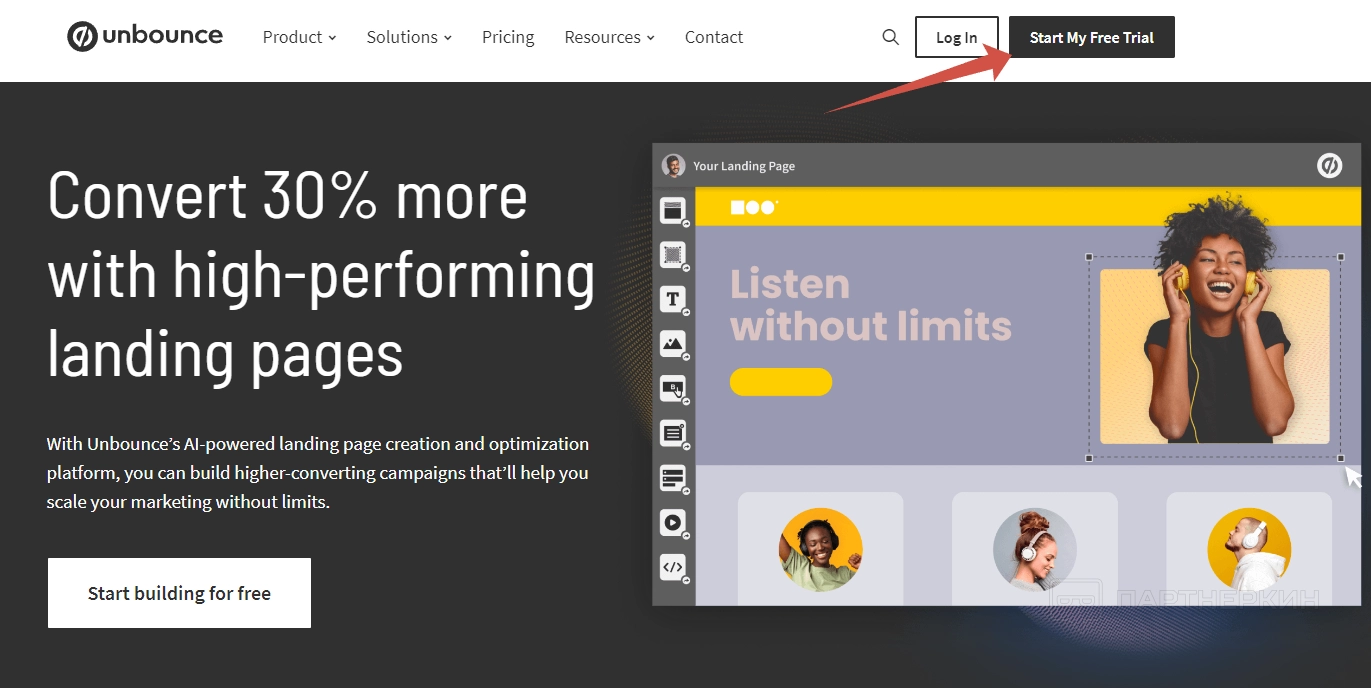Expand the Solutions dropdown menu
The image size is (1371, 688).
point(409,37)
